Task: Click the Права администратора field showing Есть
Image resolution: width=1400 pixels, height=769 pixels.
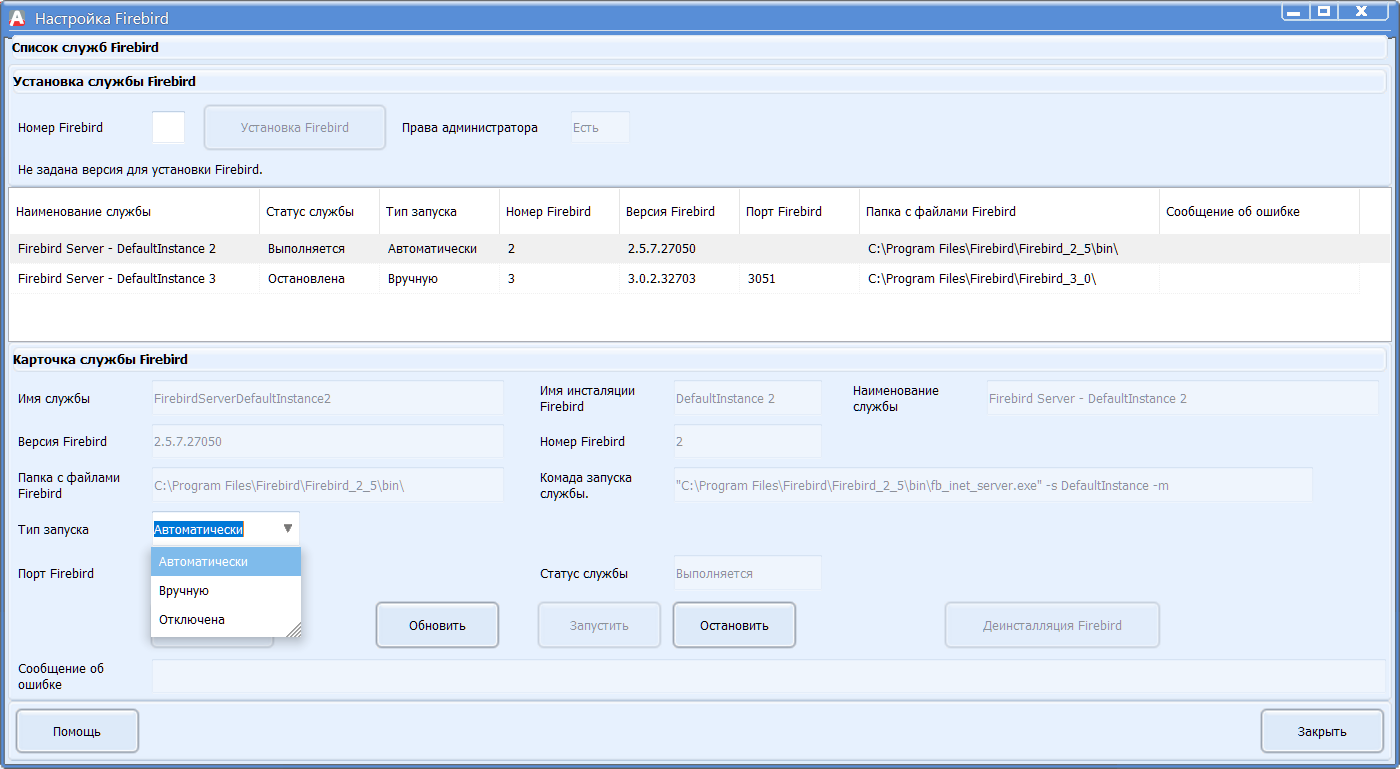Action: tap(600, 127)
